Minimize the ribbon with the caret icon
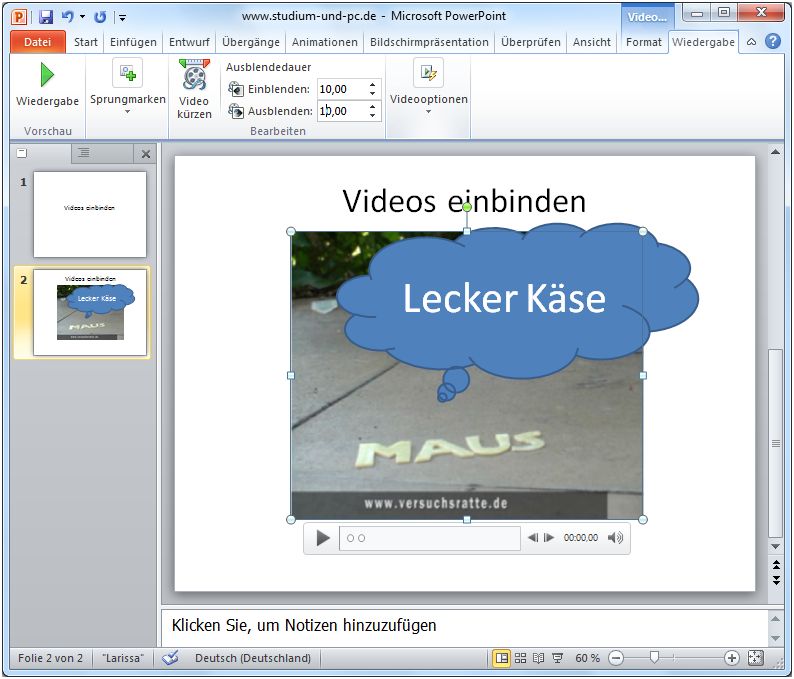Image resolution: width=794 pixels, height=679 pixels. tap(751, 42)
